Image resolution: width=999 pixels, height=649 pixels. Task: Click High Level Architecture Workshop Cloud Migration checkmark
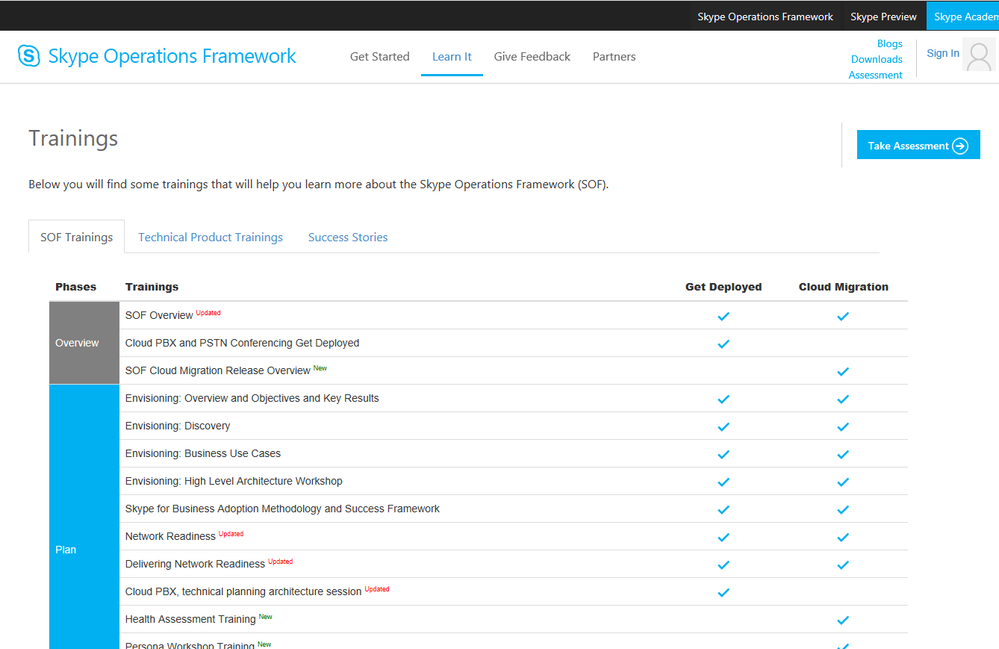pyautogui.click(x=843, y=482)
